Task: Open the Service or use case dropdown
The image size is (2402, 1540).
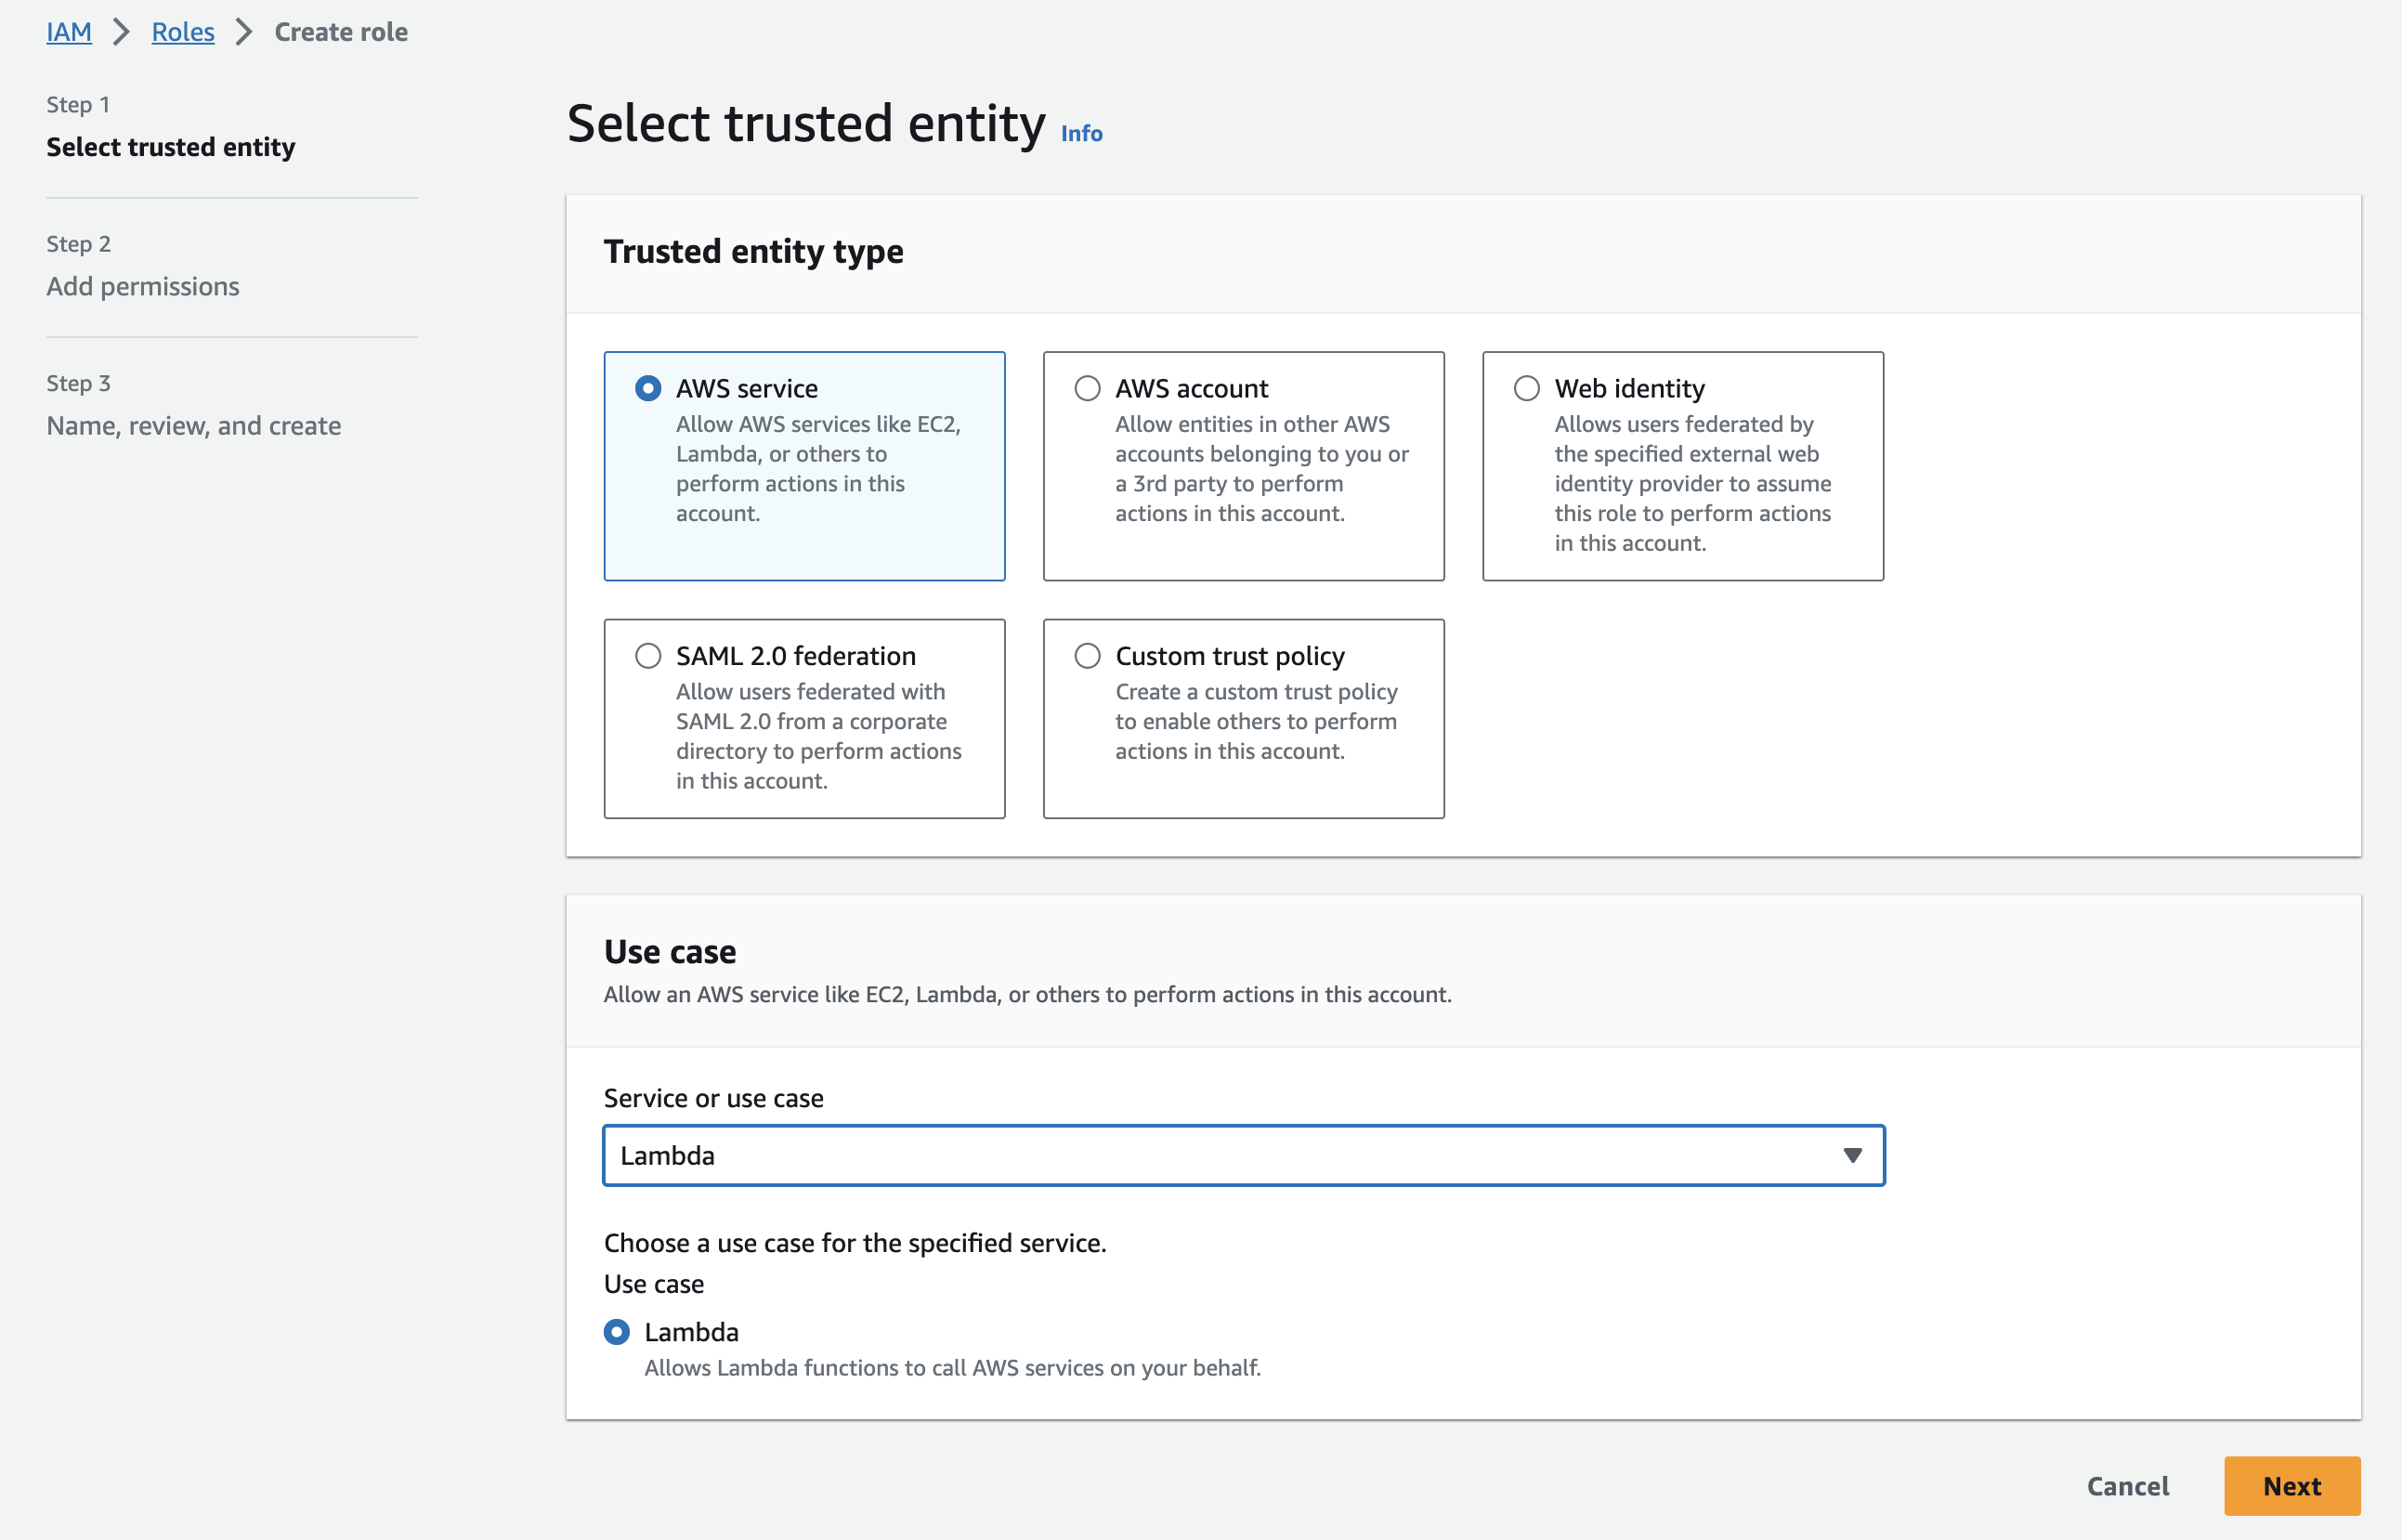Action: (1243, 1156)
